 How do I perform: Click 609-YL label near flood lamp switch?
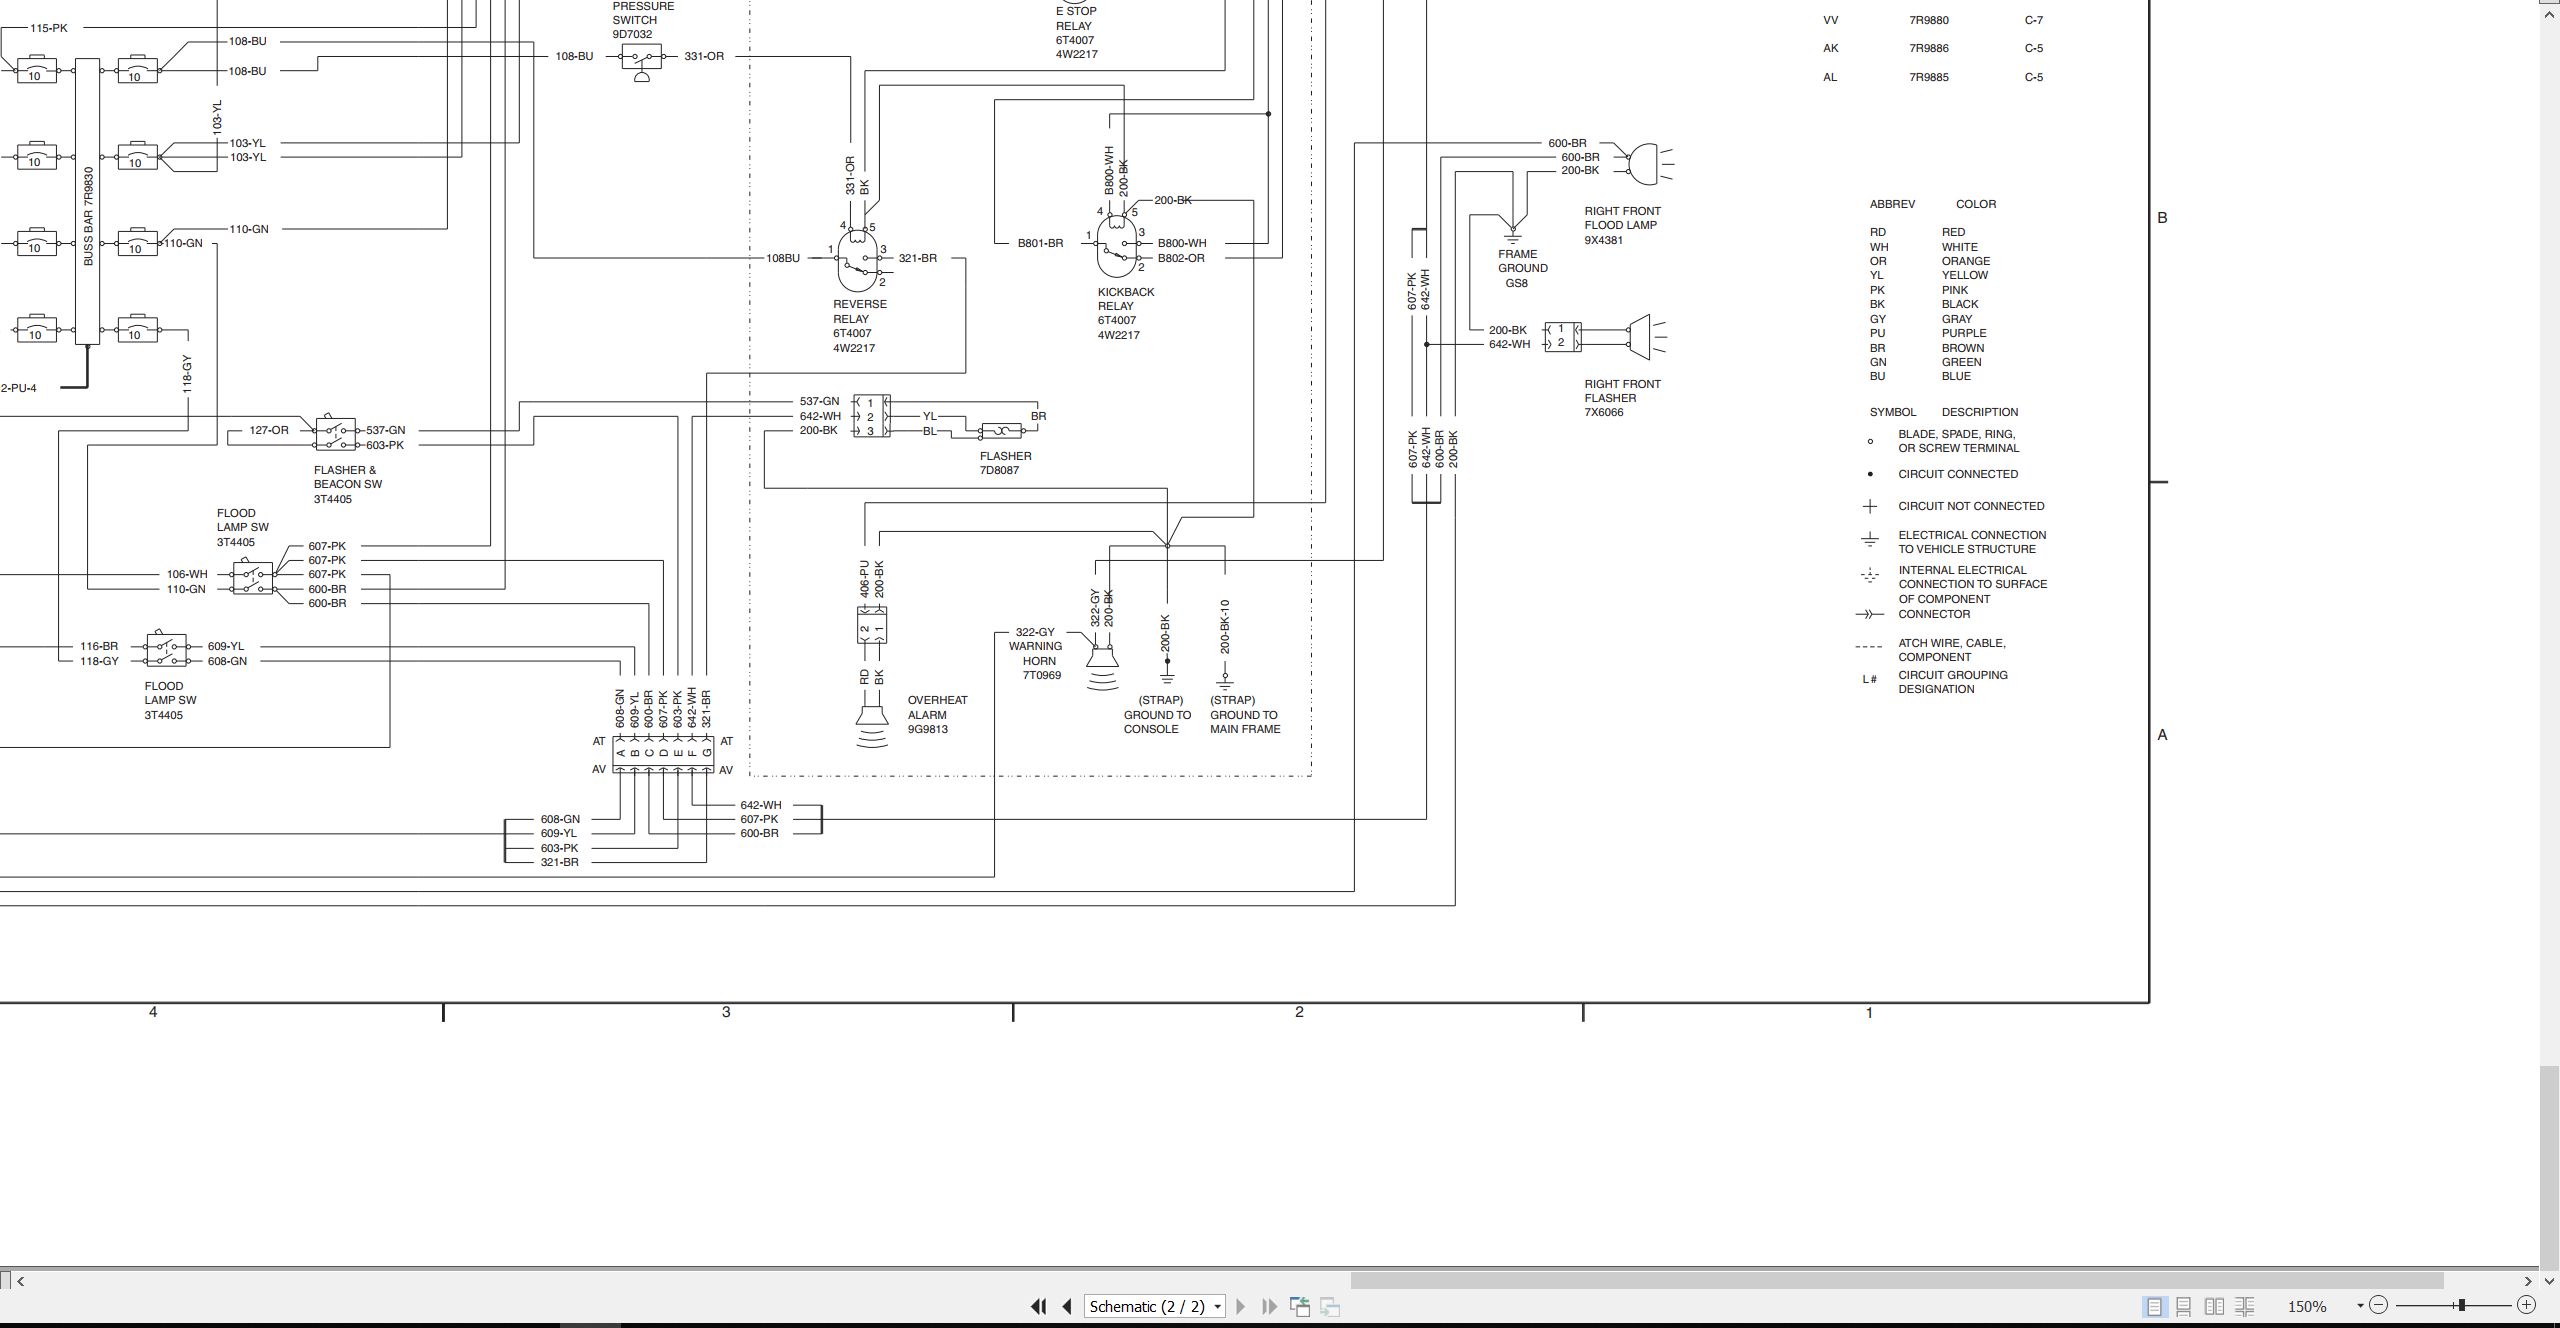(x=226, y=646)
